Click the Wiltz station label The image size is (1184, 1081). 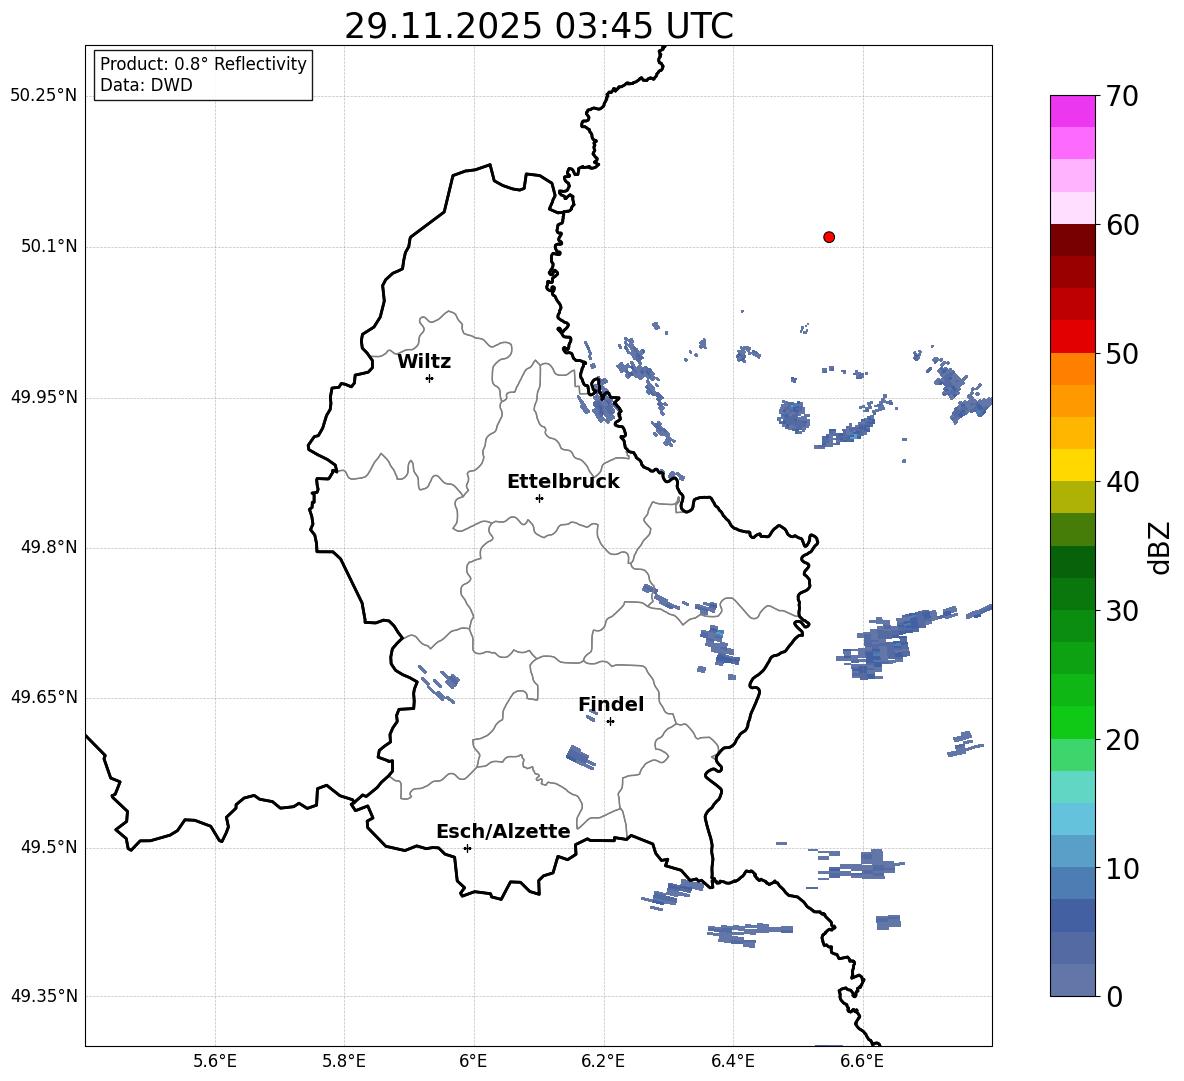coord(424,362)
